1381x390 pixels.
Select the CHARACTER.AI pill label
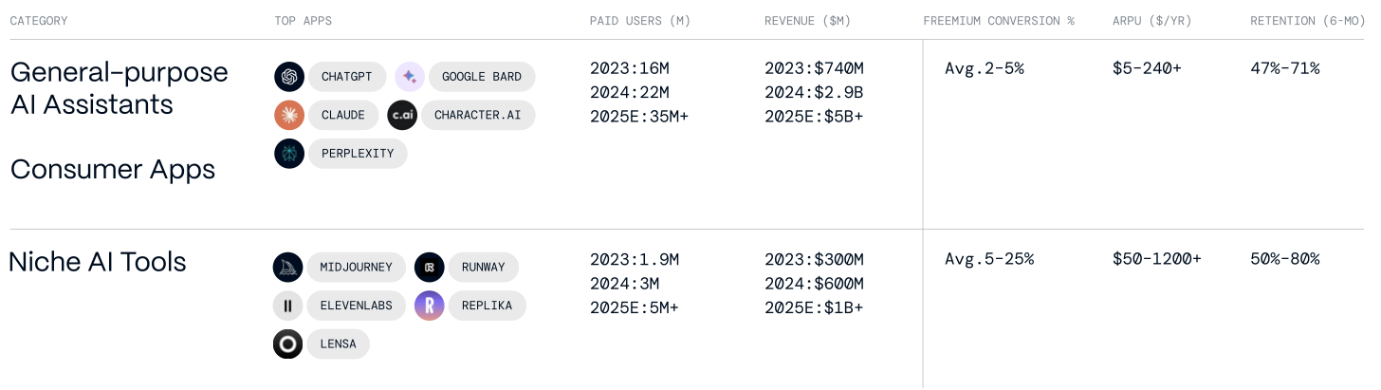[x=477, y=115]
